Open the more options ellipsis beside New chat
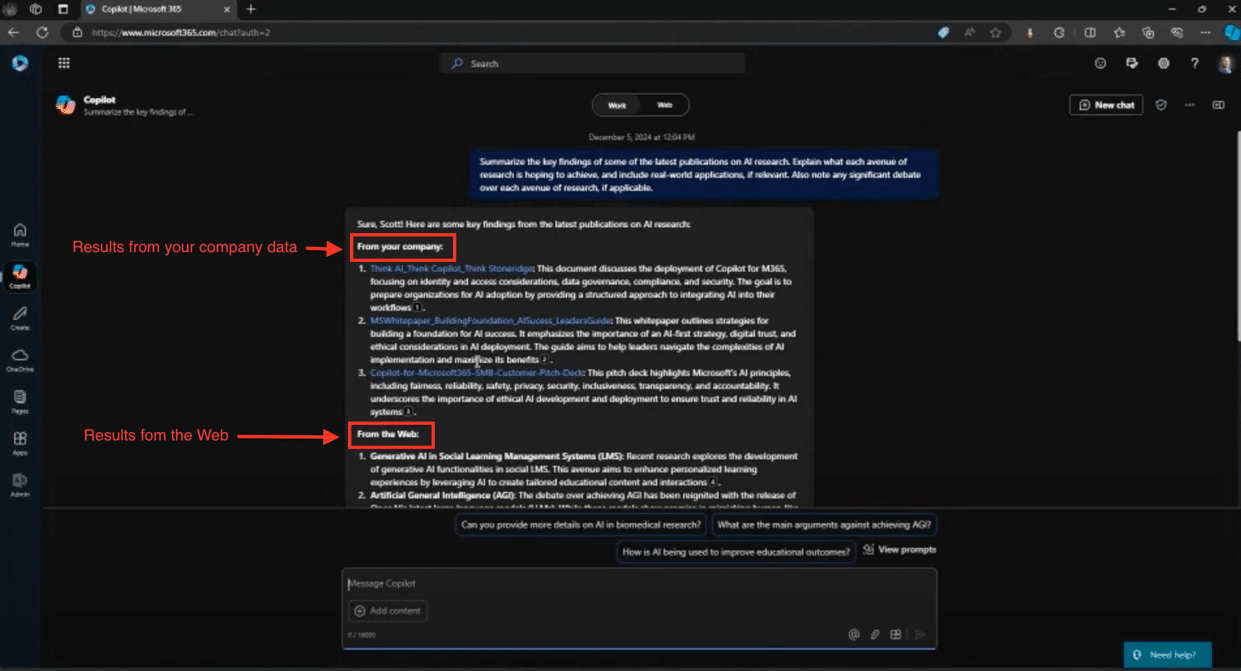This screenshot has width=1241, height=671. [1189, 105]
